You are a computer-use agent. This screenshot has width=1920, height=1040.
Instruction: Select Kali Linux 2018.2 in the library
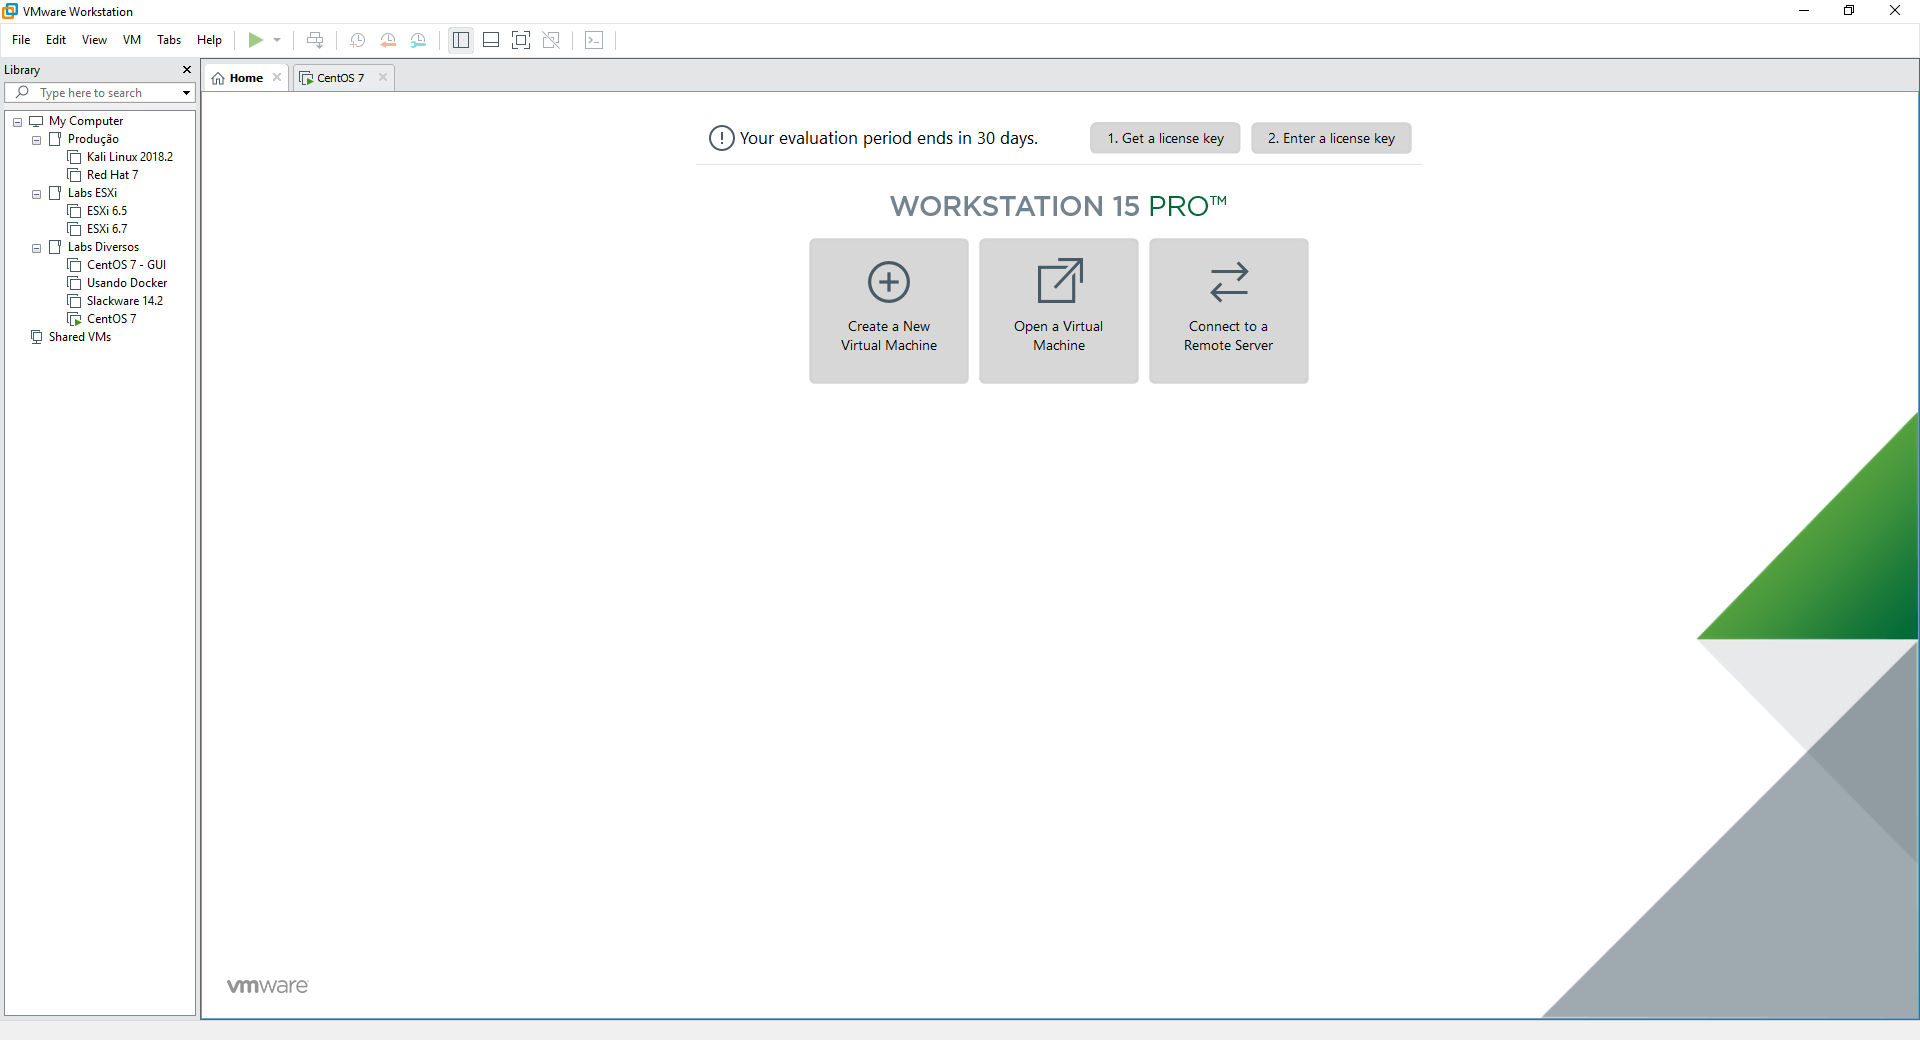[x=129, y=157]
